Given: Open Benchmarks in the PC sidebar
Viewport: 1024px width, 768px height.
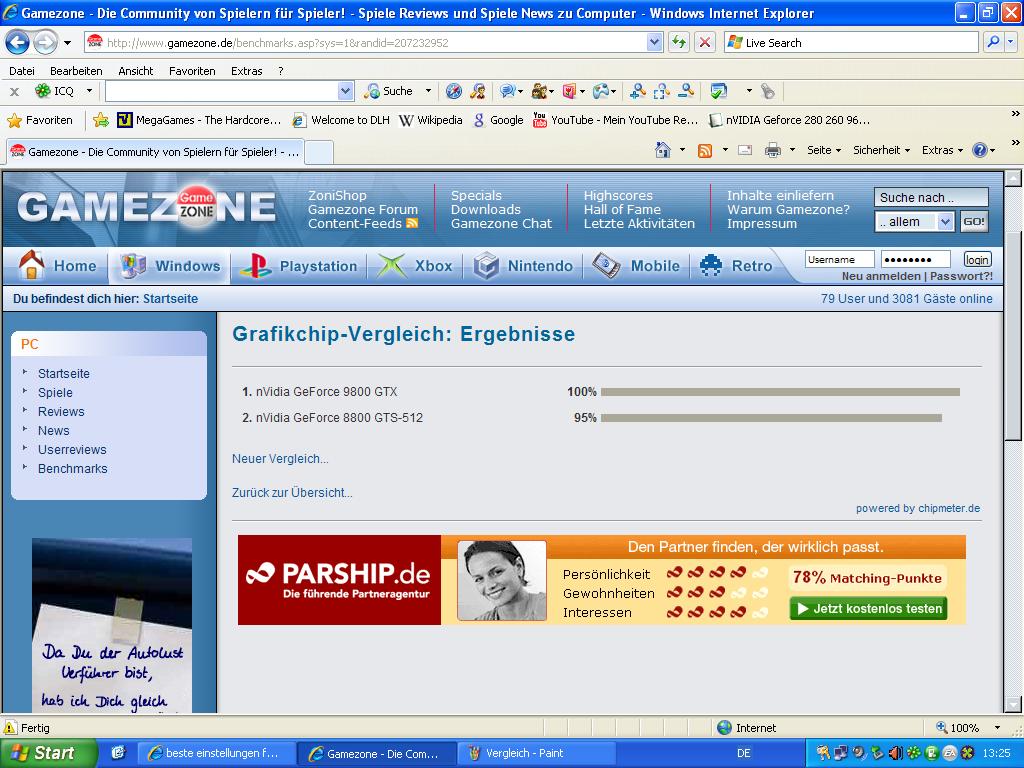Looking at the screenshot, I should coord(72,468).
